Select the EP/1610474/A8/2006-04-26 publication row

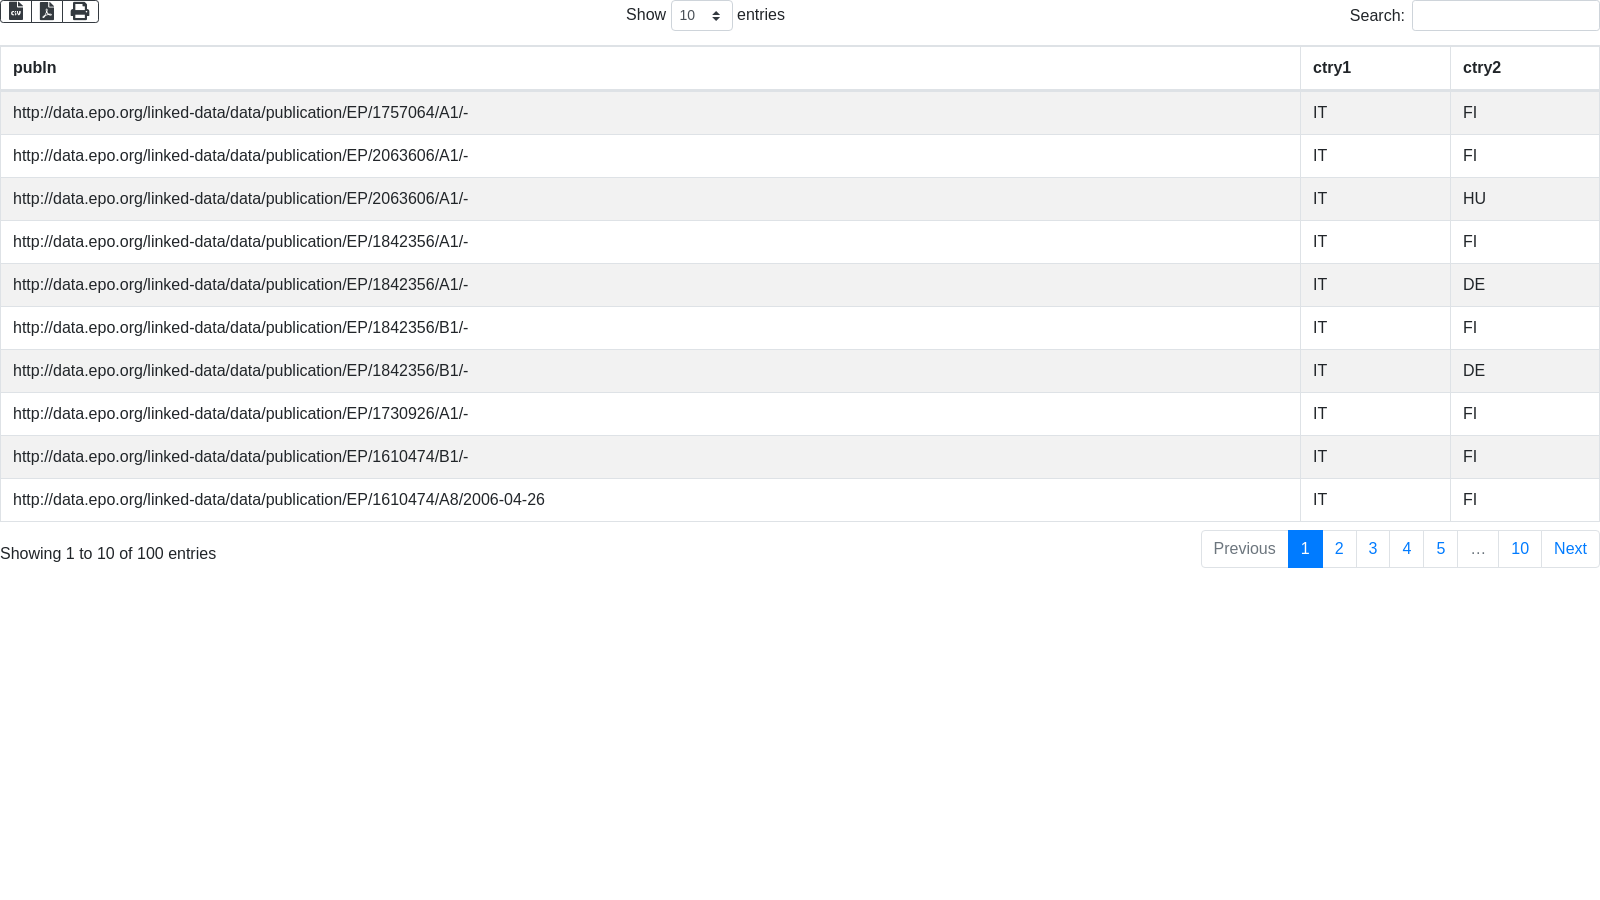(x=278, y=500)
